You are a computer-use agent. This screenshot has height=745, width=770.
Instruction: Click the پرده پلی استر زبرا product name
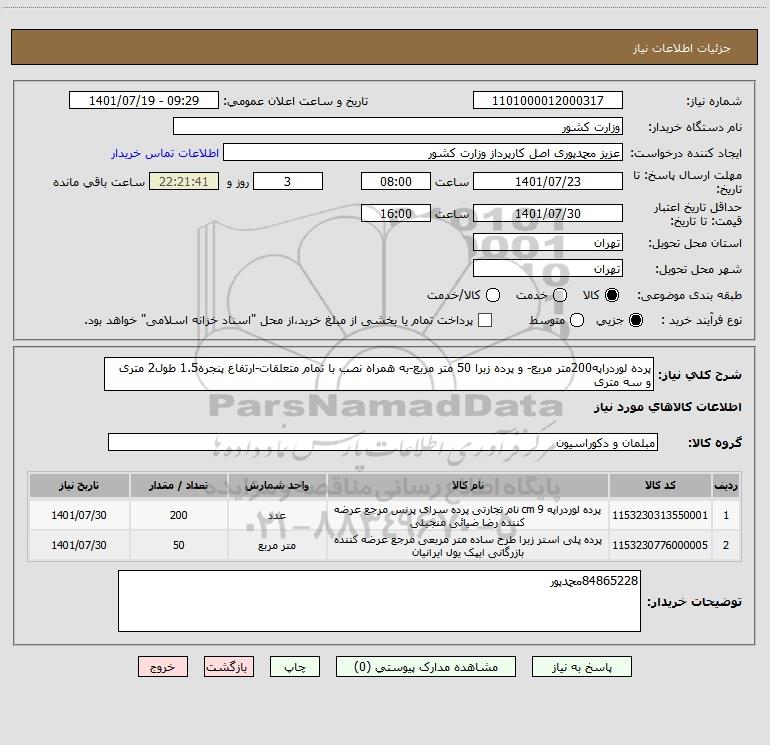[468, 546]
